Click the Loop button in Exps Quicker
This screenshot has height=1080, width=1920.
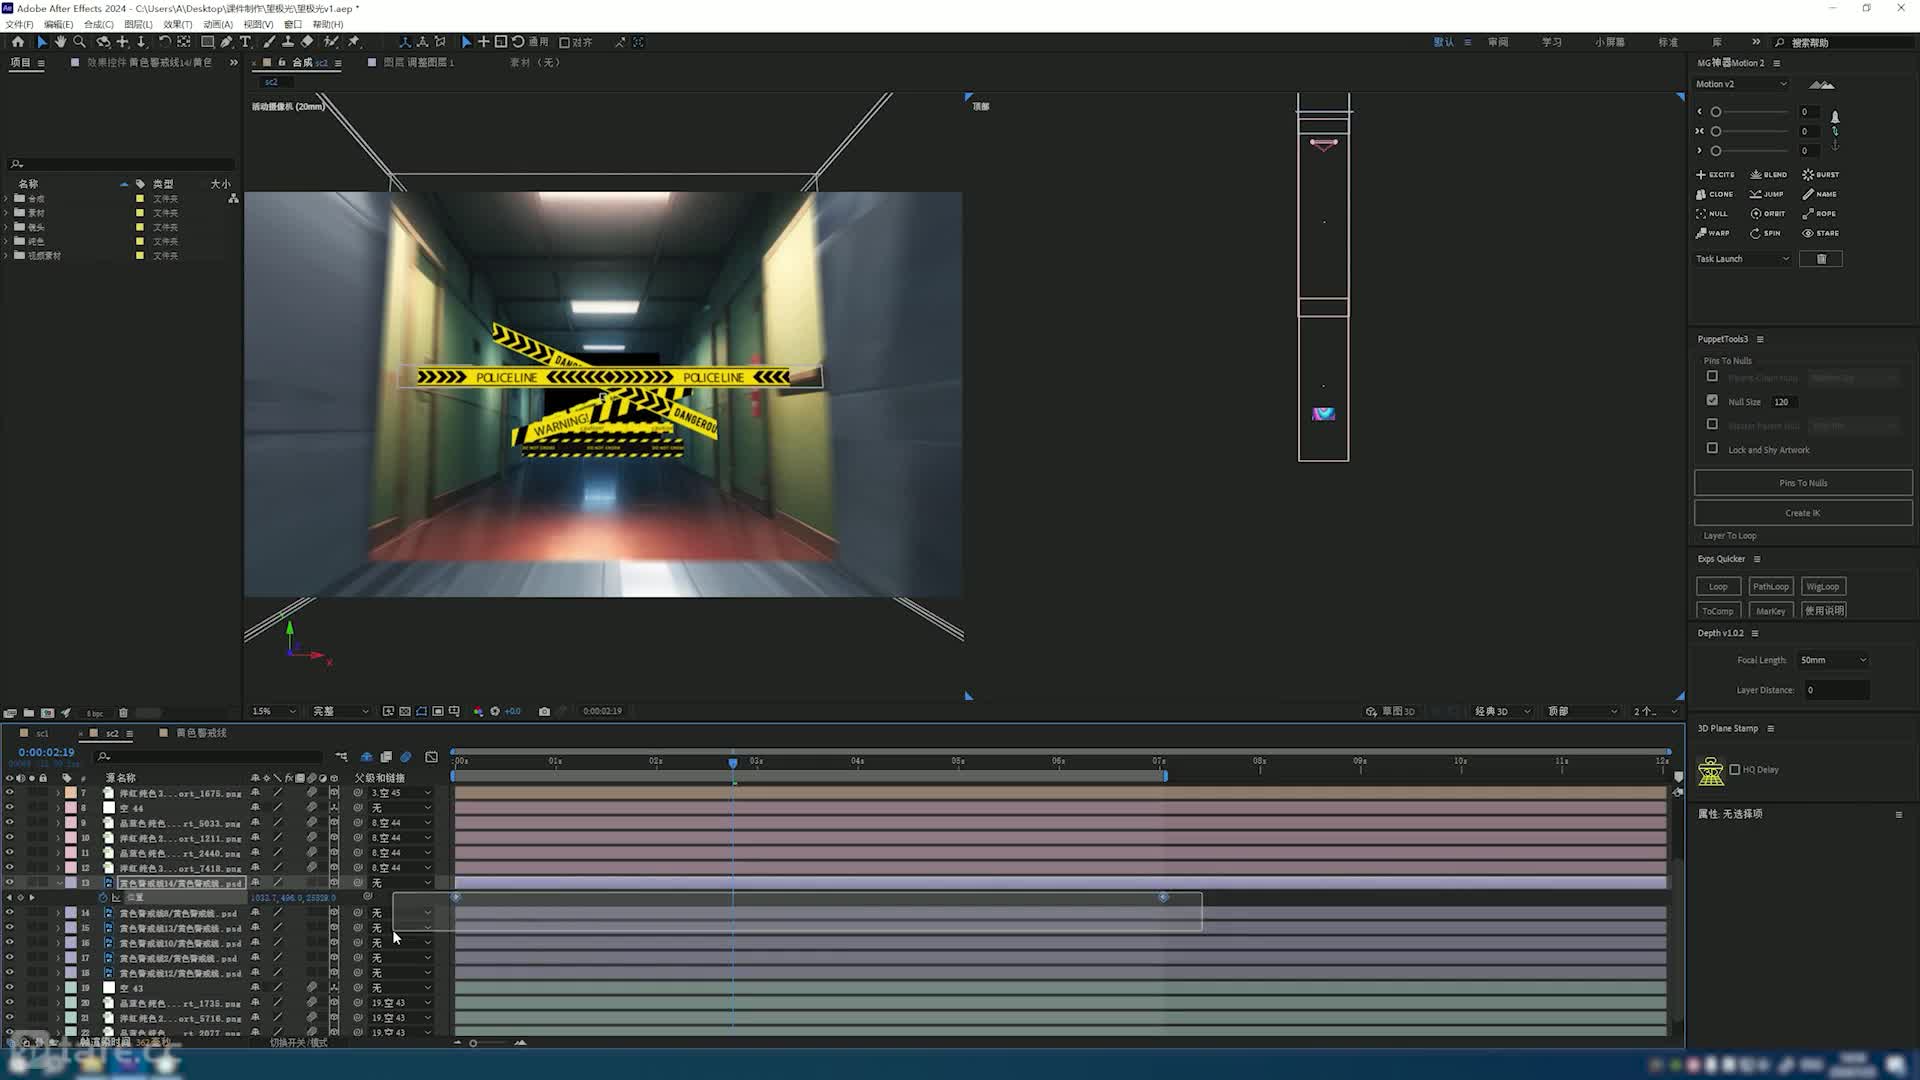[1718, 587]
